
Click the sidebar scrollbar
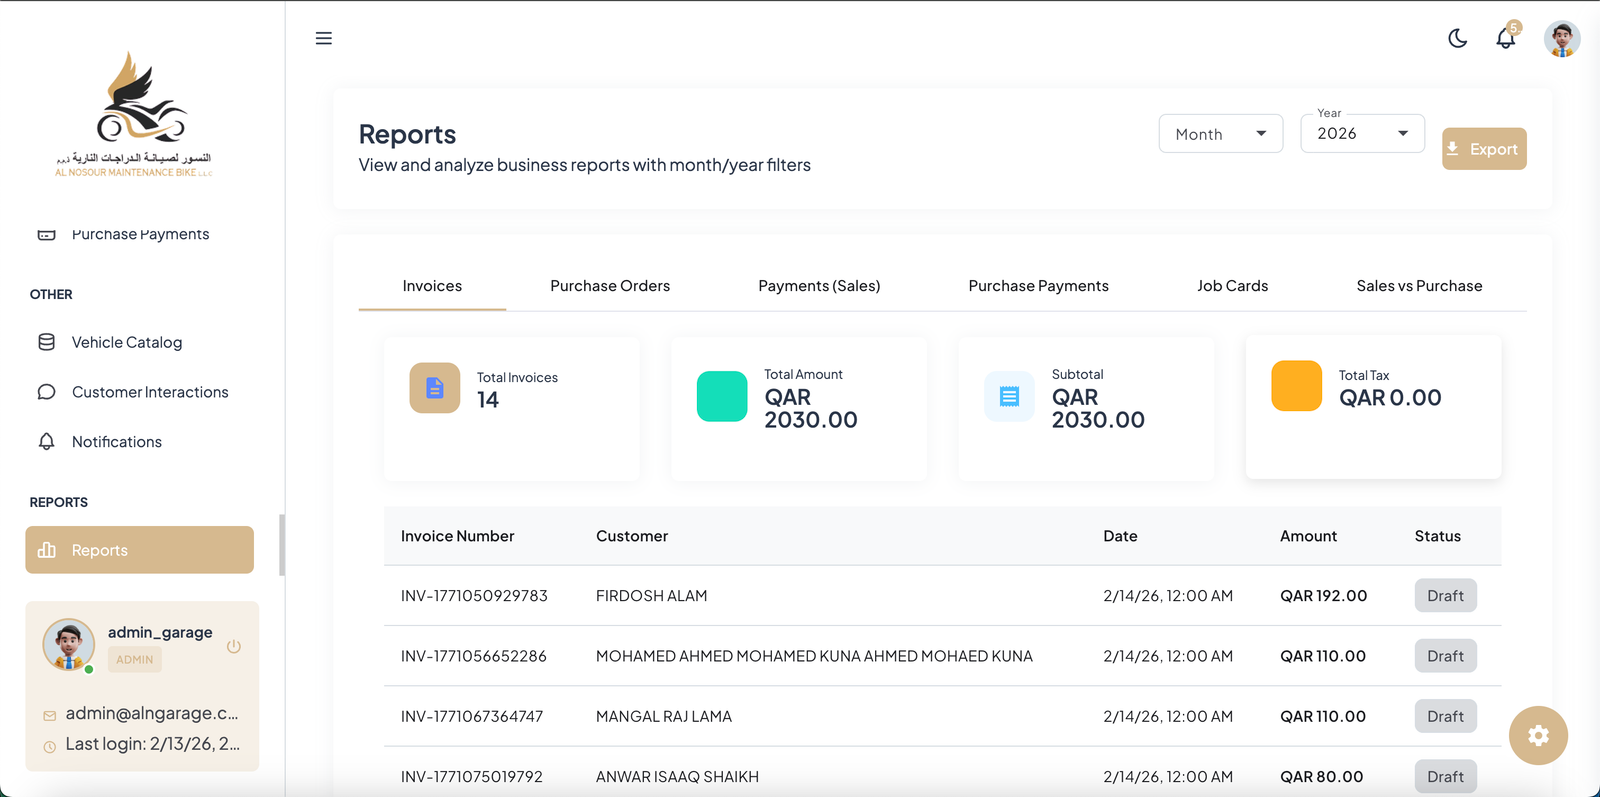point(282,545)
